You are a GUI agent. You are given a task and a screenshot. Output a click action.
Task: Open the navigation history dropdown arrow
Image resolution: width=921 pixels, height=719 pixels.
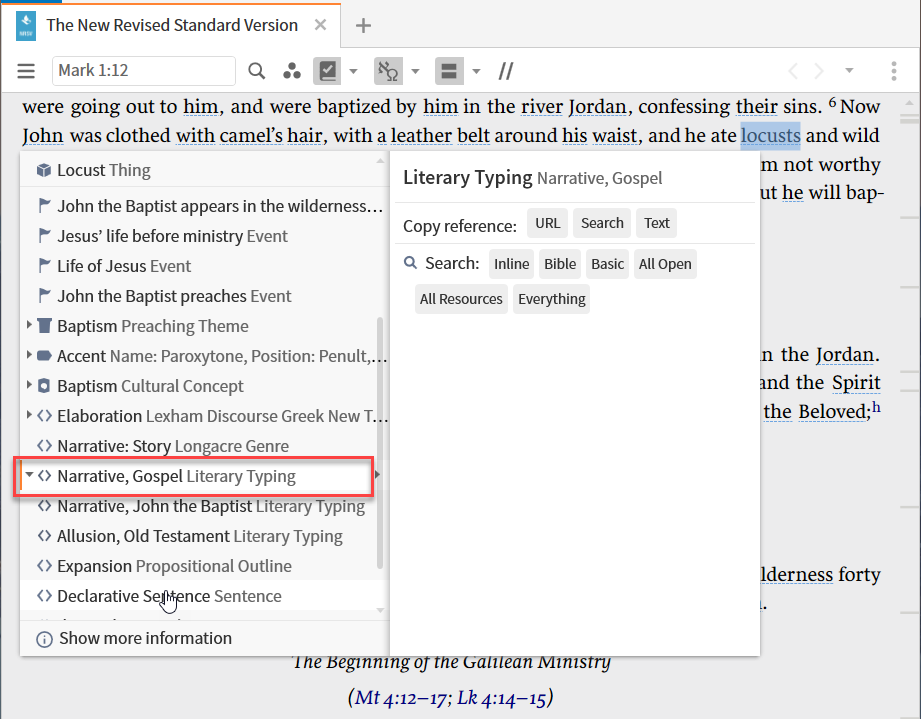[x=849, y=71]
